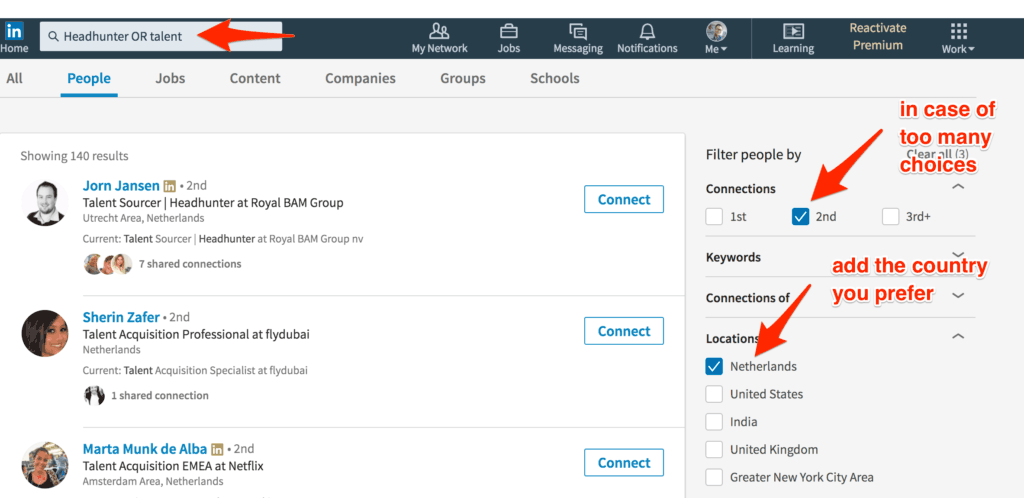
Task: Select the People search tab
Action: point(89,78)
